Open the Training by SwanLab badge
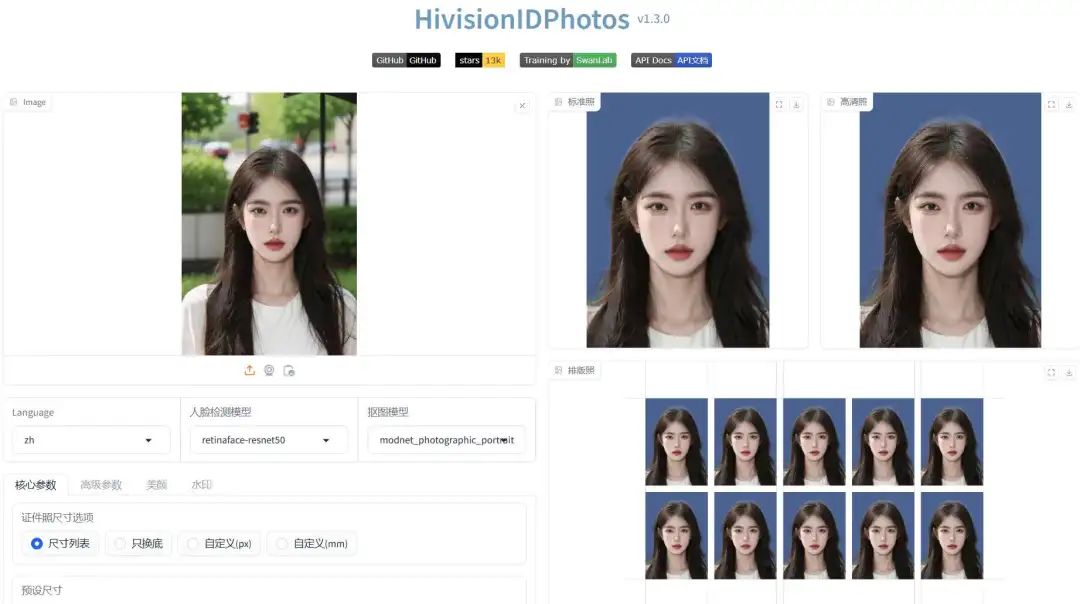 click(568, 60)
